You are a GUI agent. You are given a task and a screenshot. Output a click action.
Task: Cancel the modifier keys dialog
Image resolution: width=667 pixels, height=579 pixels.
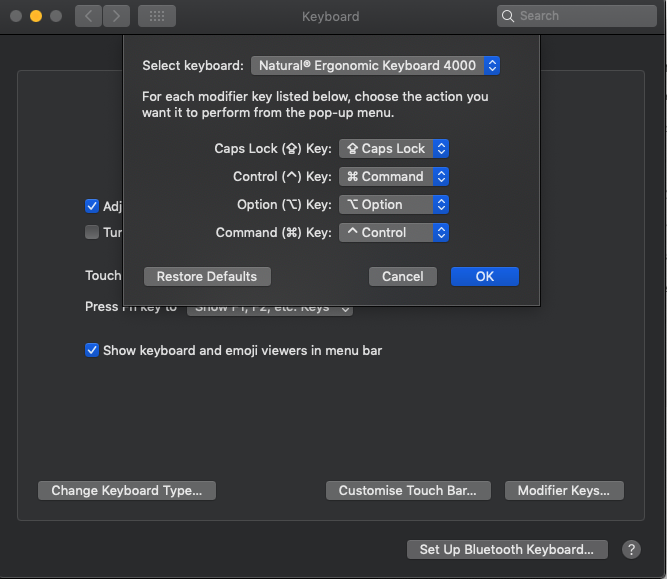click(402, 277)
